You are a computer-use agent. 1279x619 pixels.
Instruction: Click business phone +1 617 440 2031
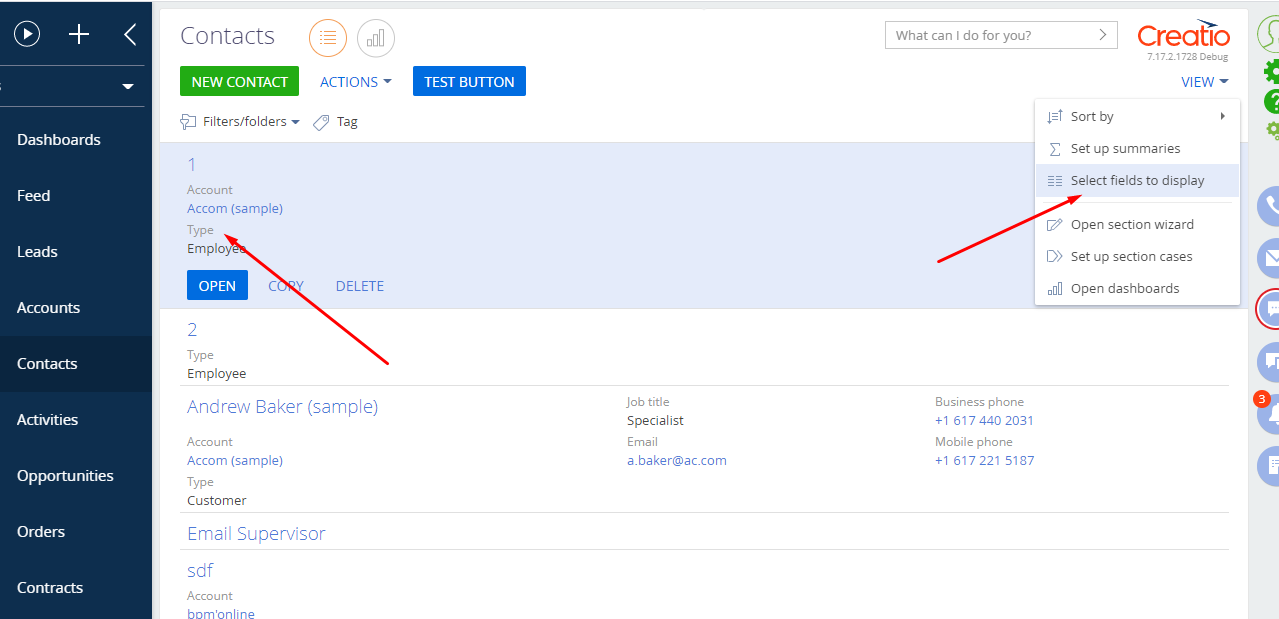(x=984, y=421)
